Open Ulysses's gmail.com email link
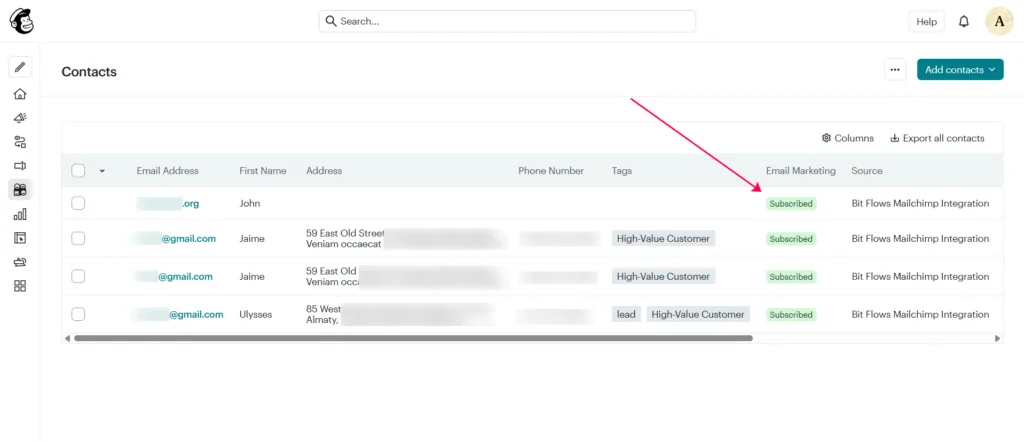 (x=178, y=314)
